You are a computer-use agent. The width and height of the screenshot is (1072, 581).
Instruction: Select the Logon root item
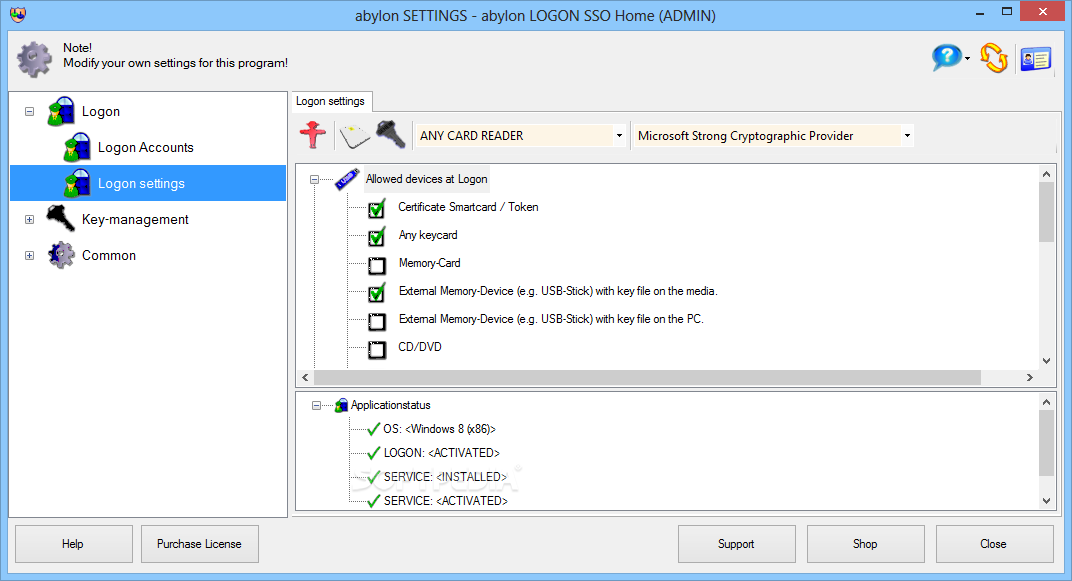[x=100, y=111]
